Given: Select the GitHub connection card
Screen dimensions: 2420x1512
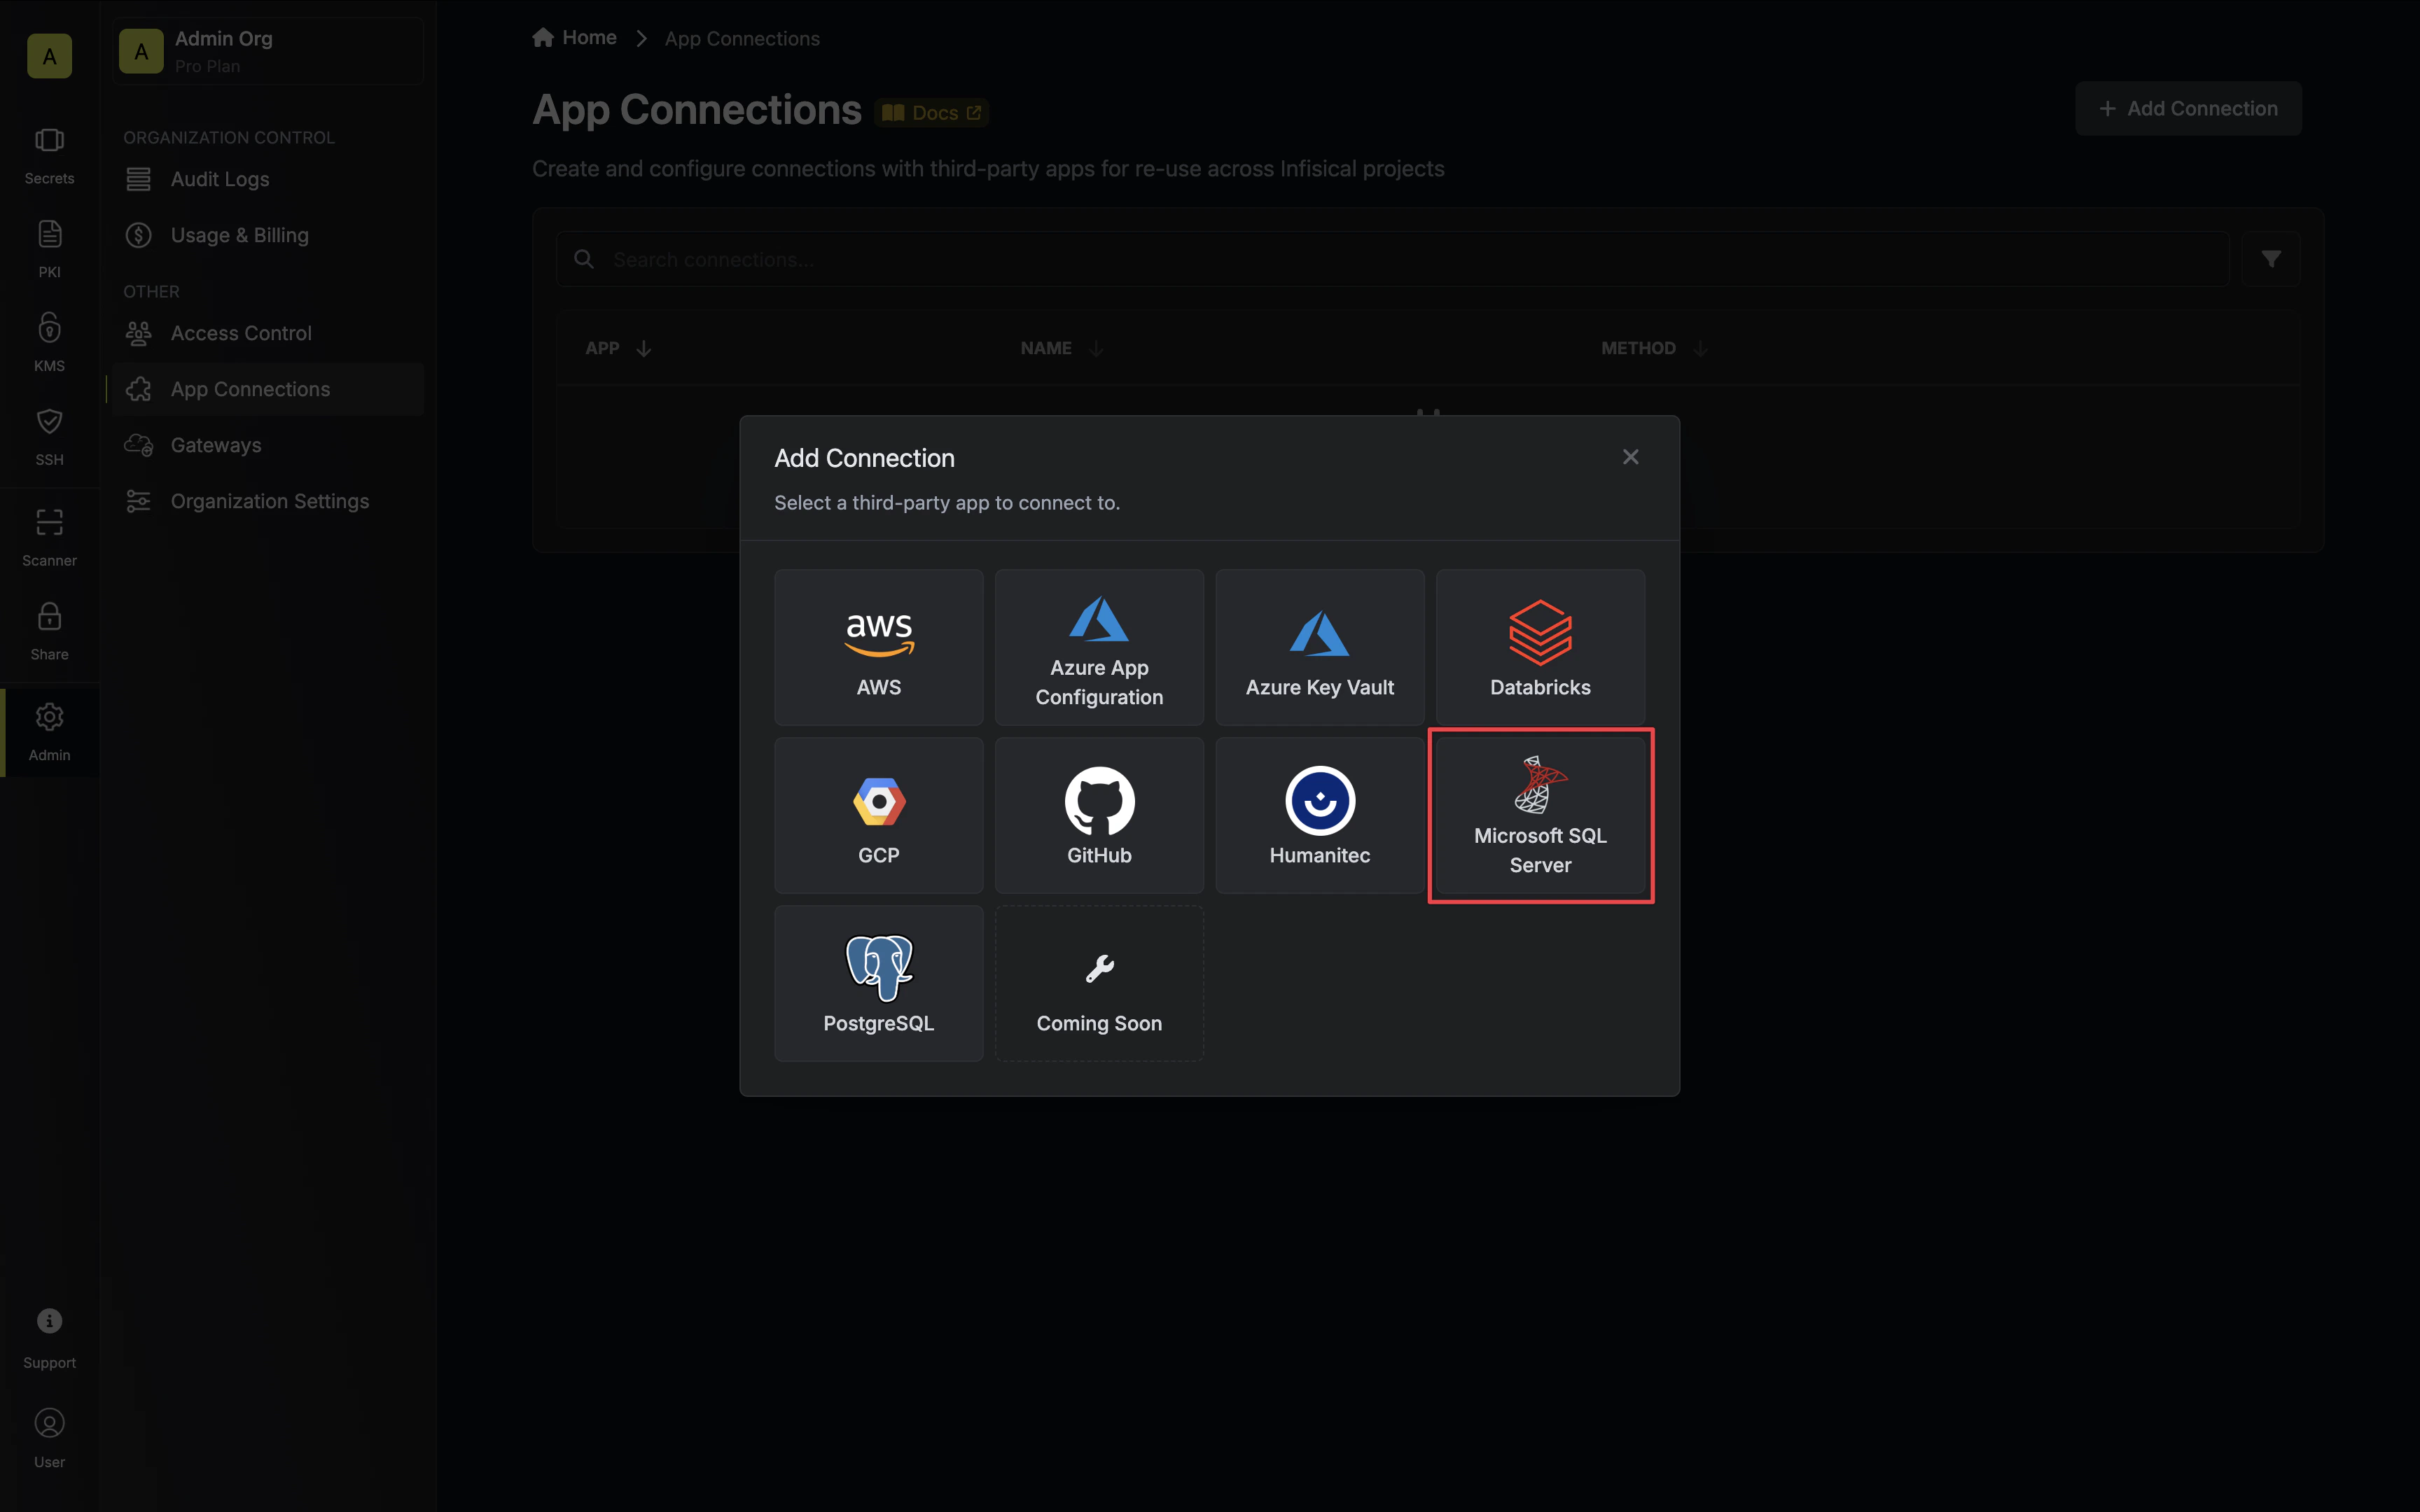Looking at the screenshot, I should pos(1099,815).
